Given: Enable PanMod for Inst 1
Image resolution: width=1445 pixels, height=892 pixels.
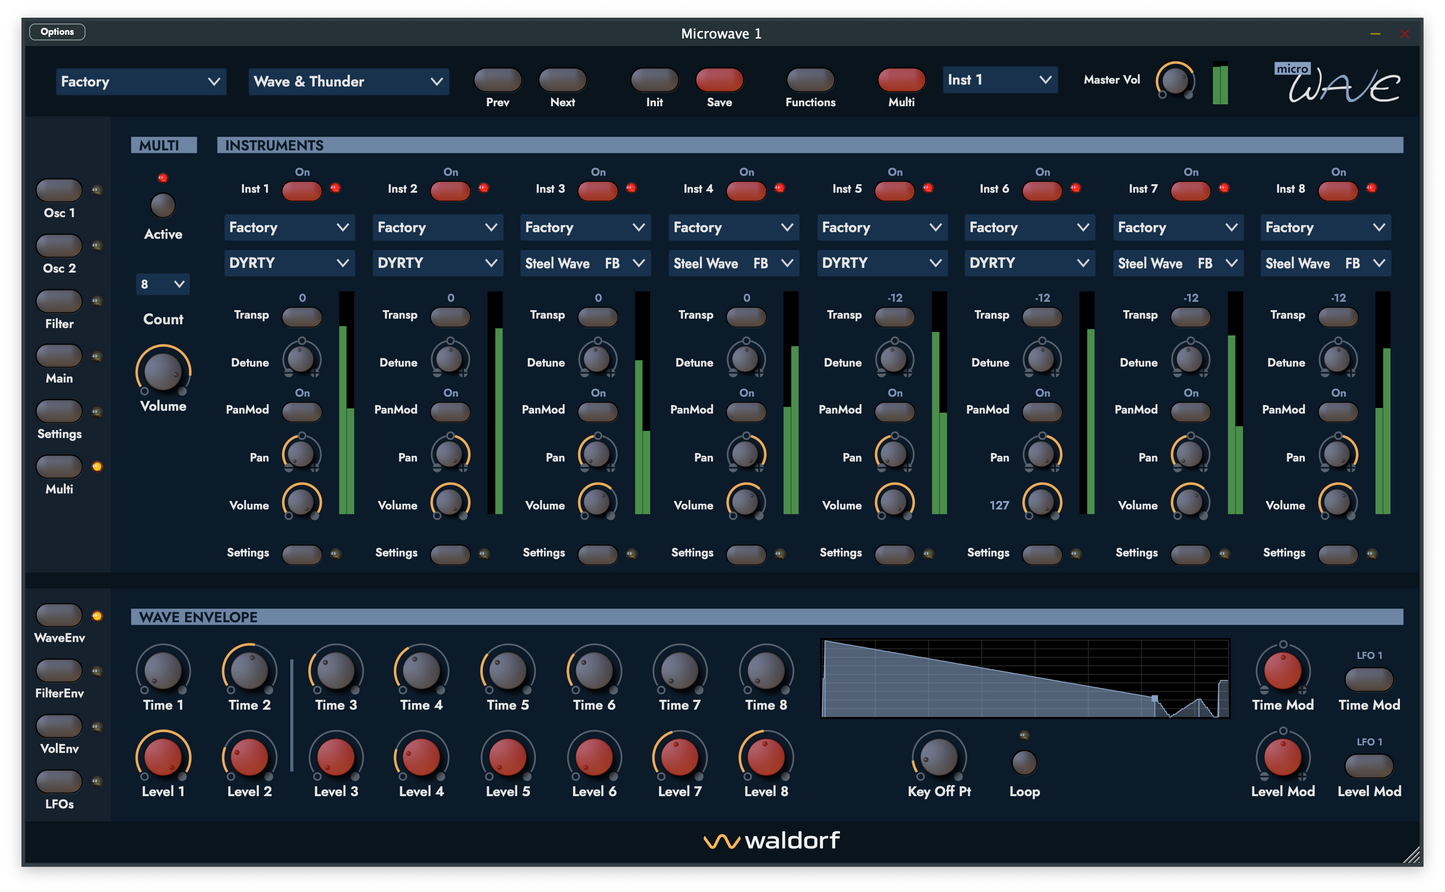Looking at the screenshot, I should [x=301, y=410].
